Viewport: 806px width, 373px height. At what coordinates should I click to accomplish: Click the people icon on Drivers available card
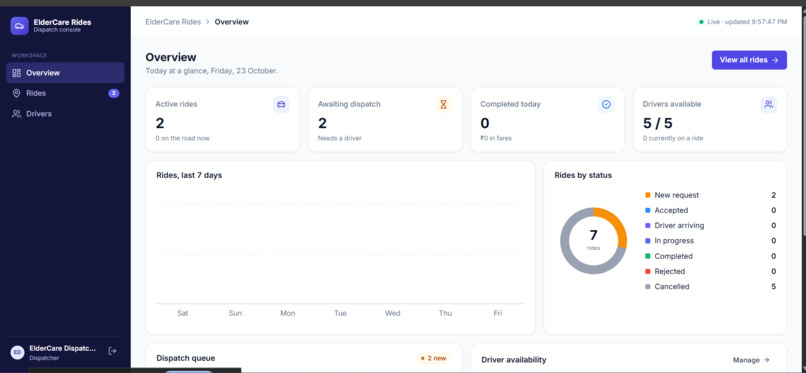[x=768, y=104]
